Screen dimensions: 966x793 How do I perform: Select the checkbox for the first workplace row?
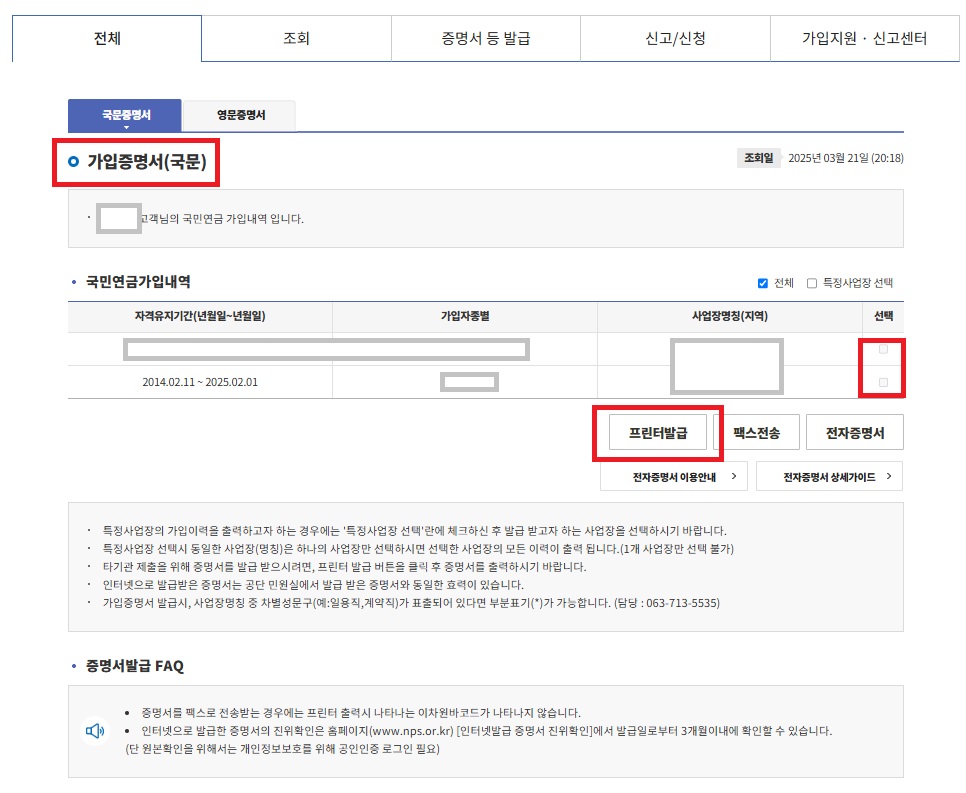pyautogui.click(x=882, y=350)
